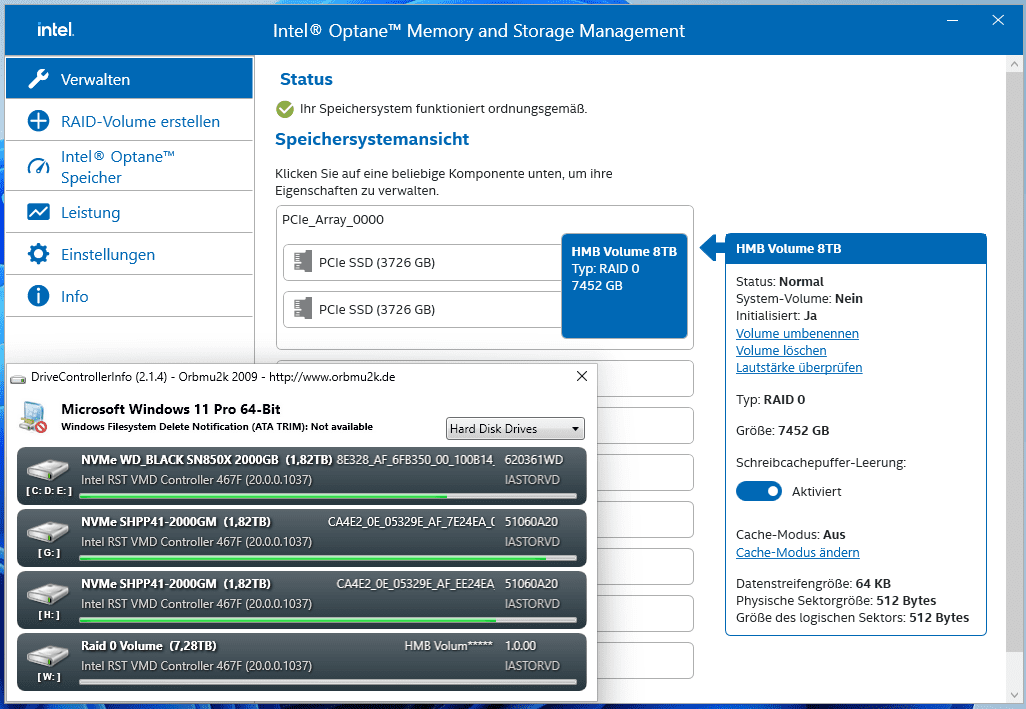Click the Physische Sektorgröße: 512 Bytes text
The image size is (1026, 709).
(x=836, y=600)
